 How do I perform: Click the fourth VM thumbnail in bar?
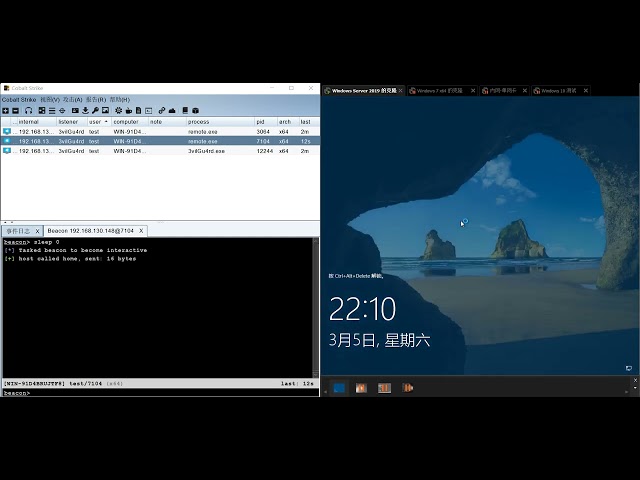coord(407,387)
